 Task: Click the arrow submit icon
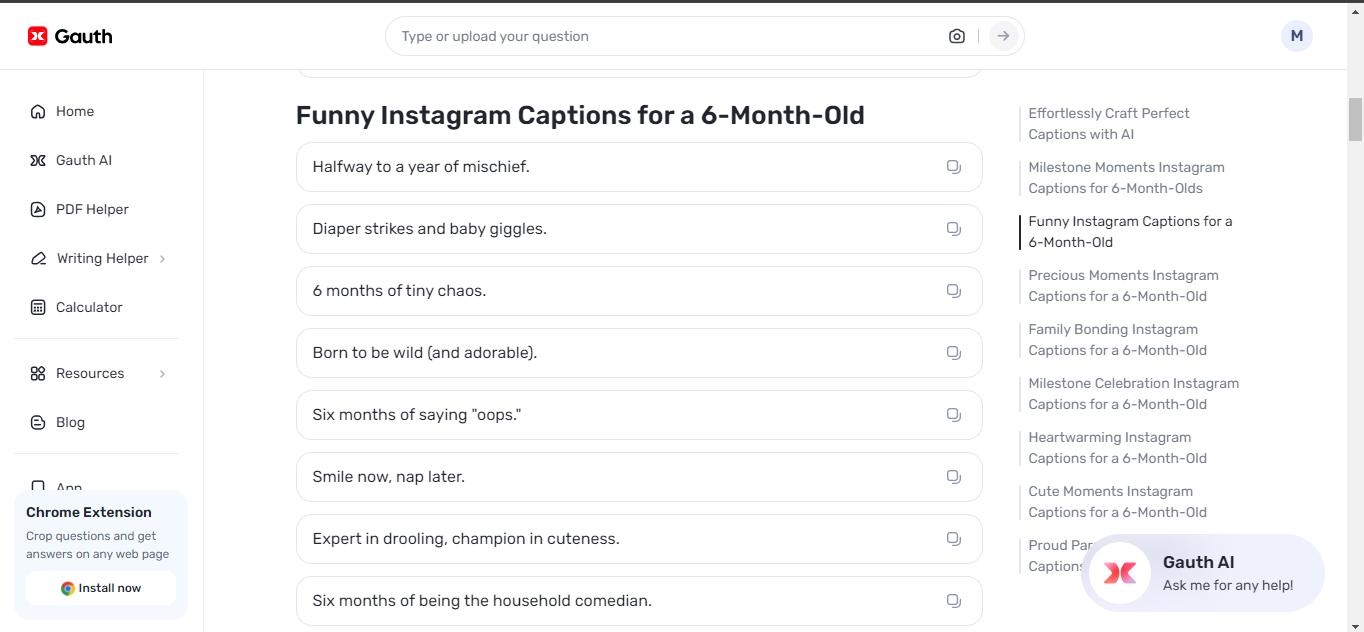pos(1003,35)
